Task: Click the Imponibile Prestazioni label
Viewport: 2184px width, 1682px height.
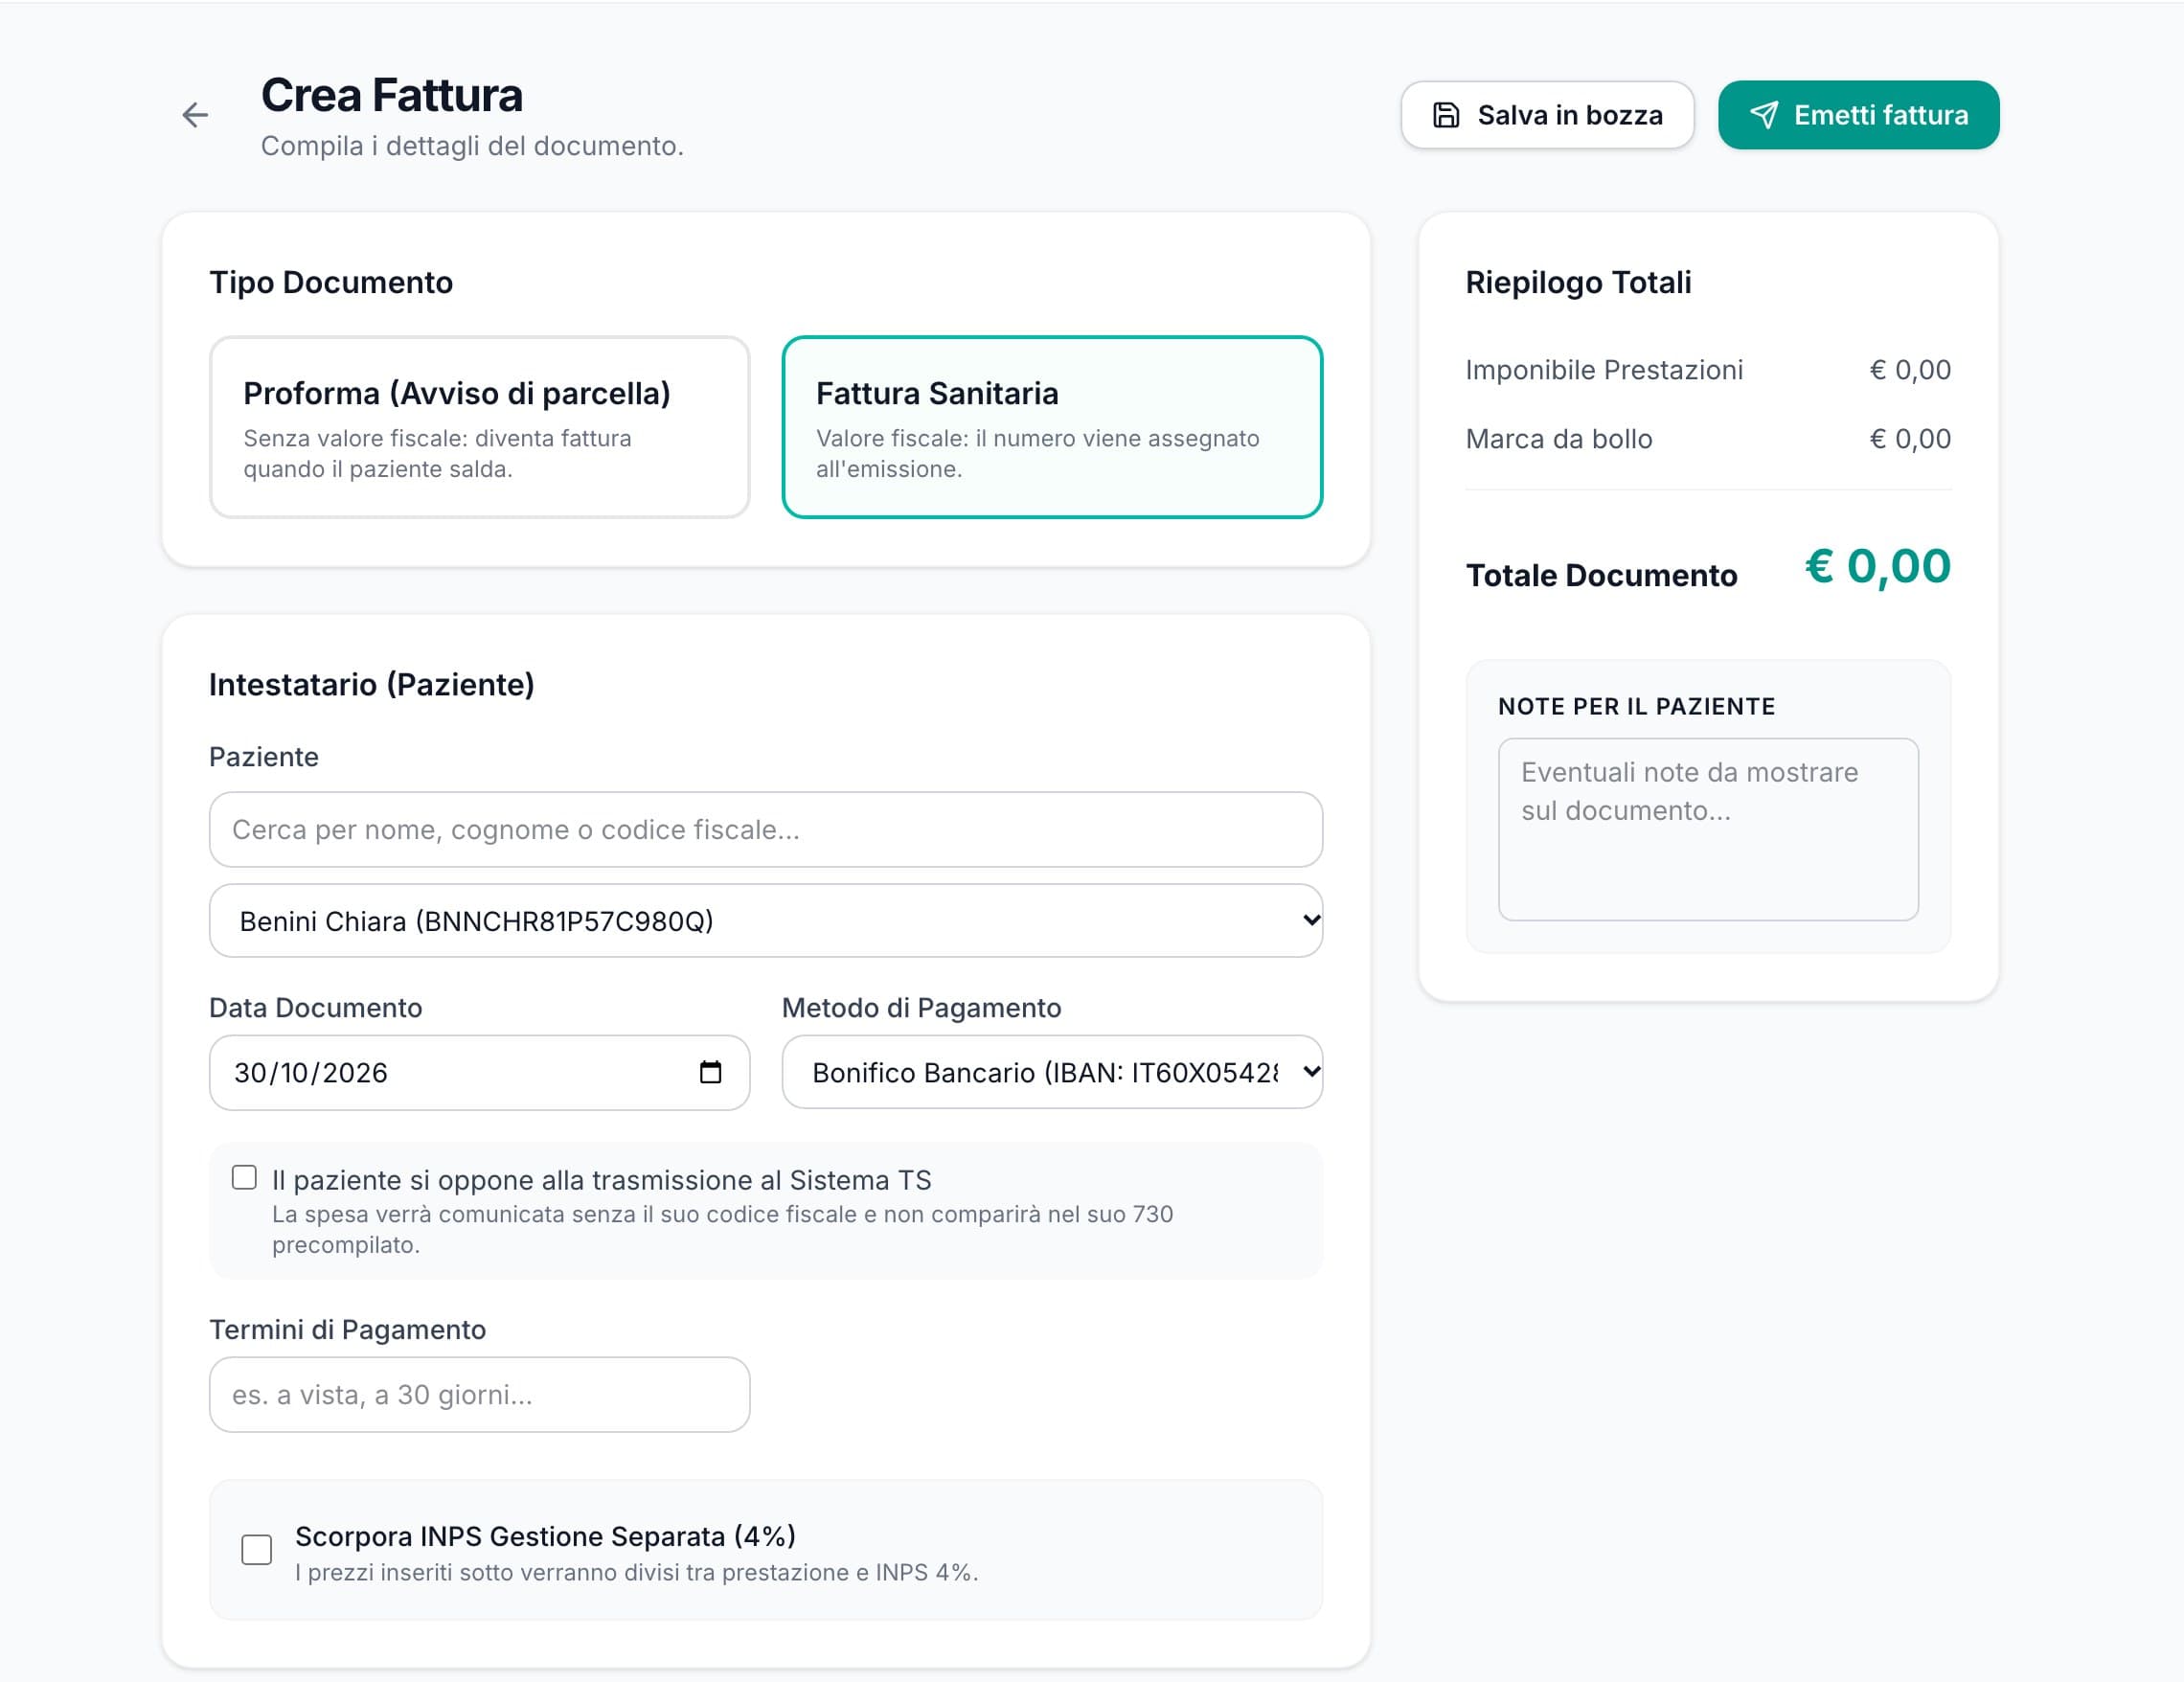Action: point(1604,370)
